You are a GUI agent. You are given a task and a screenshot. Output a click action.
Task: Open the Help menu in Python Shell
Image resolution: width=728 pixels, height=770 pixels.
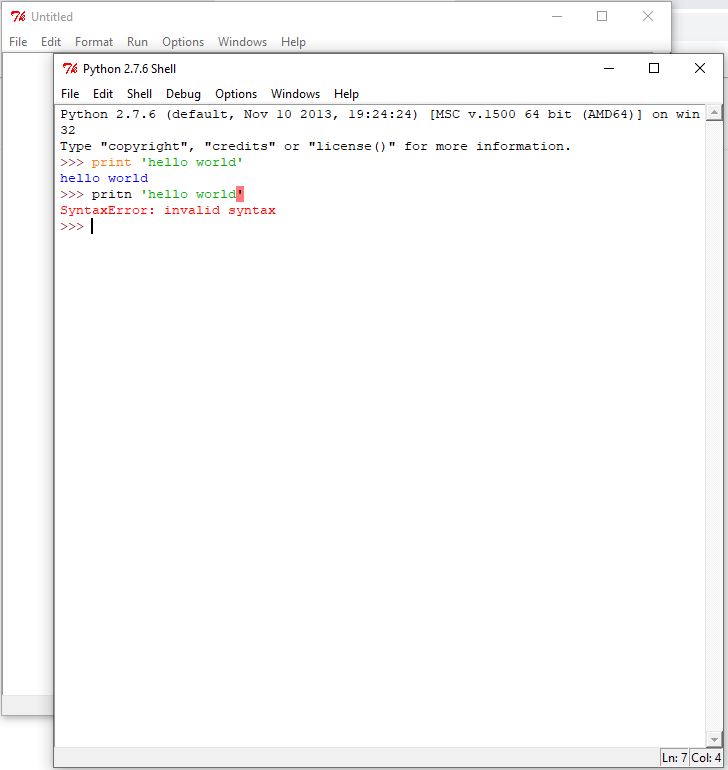[346, 94]
